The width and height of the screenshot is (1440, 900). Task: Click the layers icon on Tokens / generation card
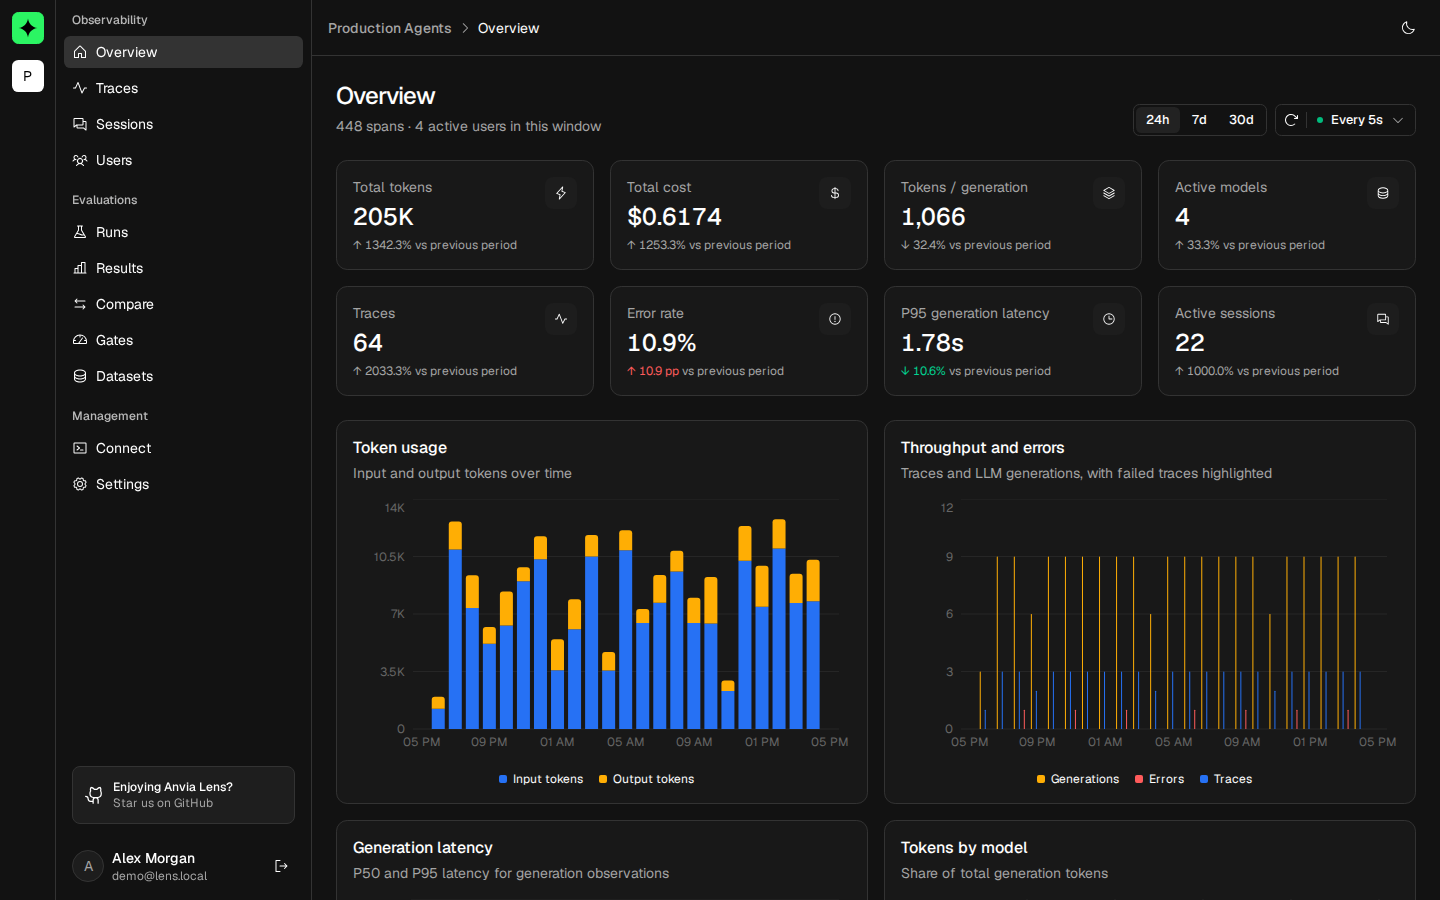1109,193
